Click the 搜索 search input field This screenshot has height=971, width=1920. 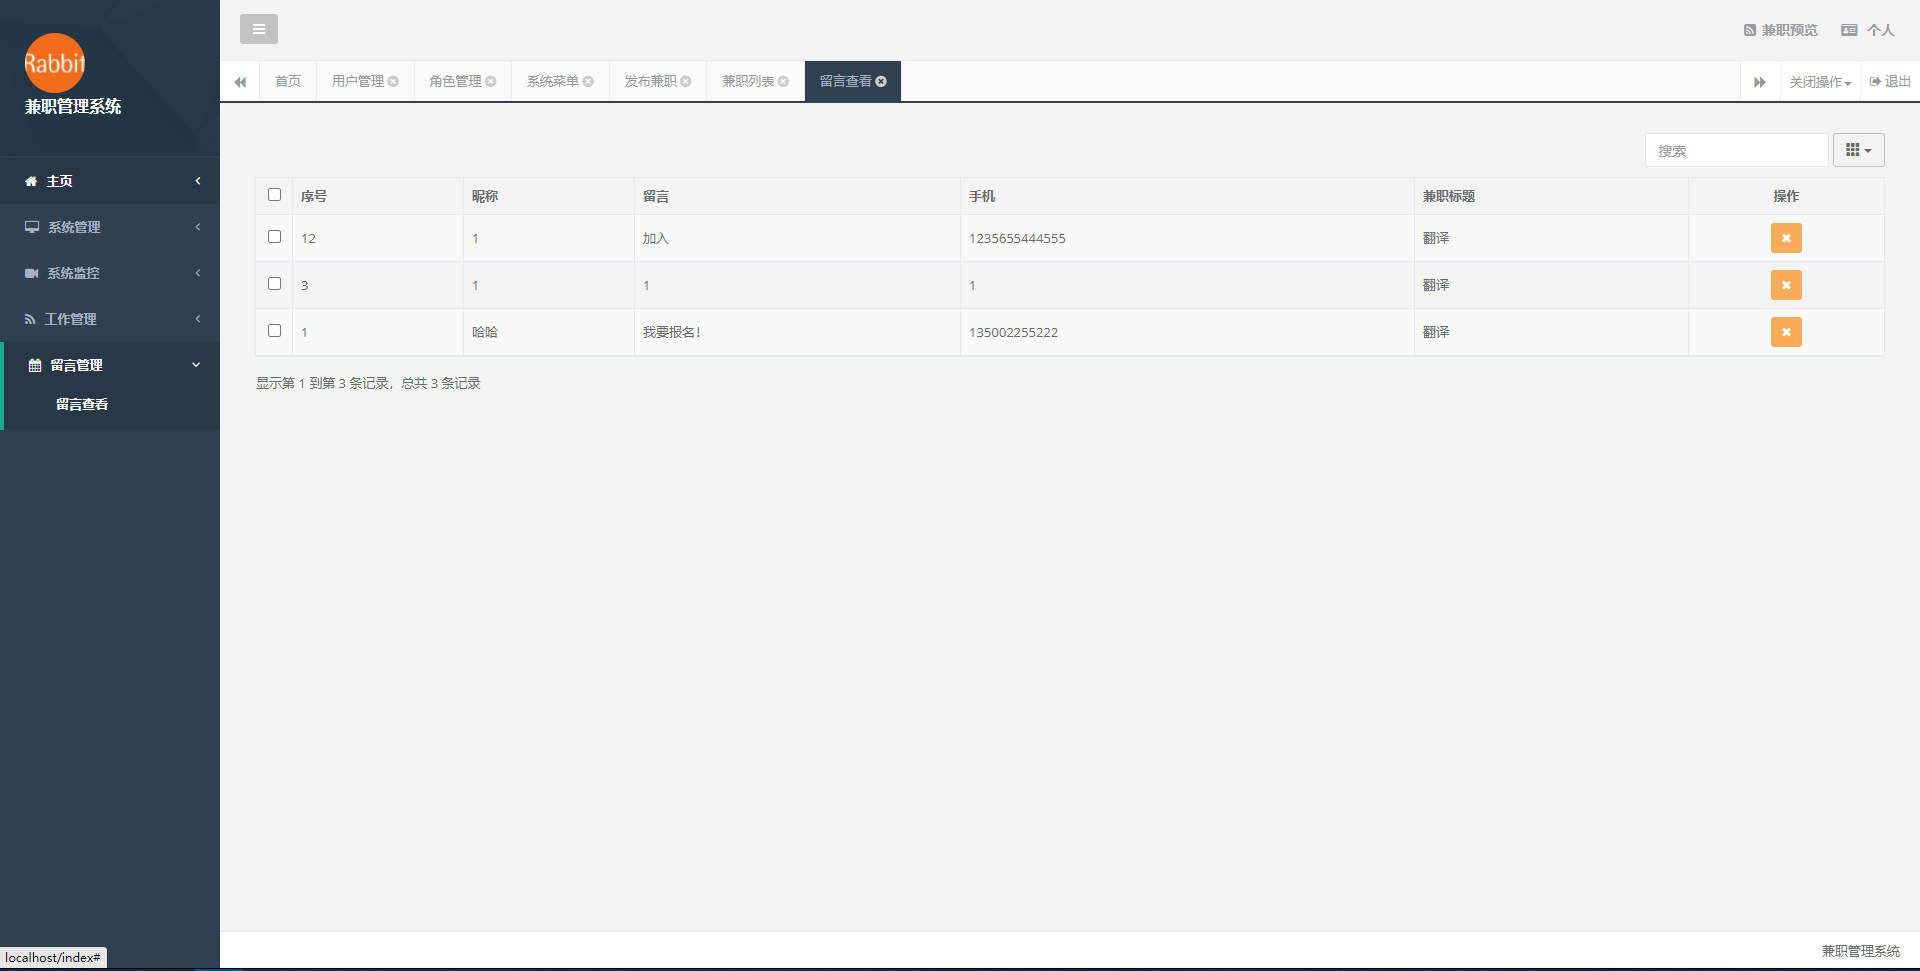click(1737, 150)
